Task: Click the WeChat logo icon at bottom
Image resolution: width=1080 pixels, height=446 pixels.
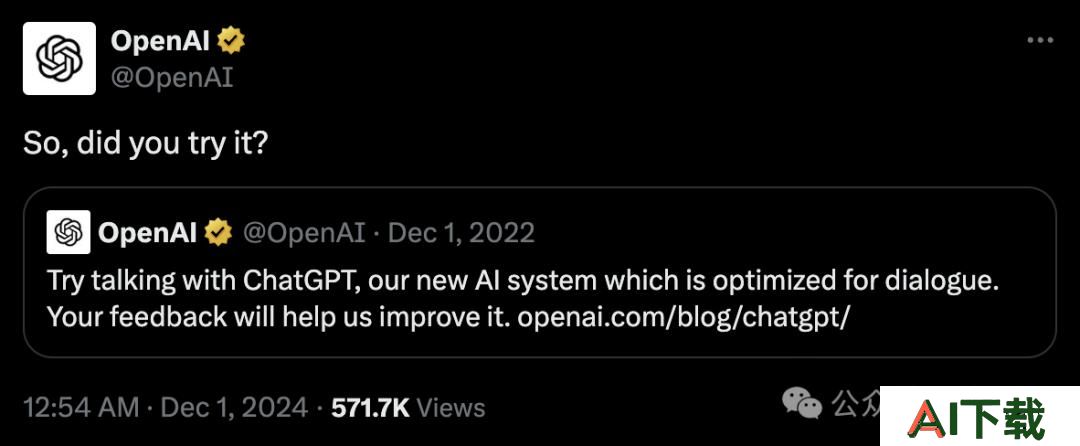Action: click(802, 403)
